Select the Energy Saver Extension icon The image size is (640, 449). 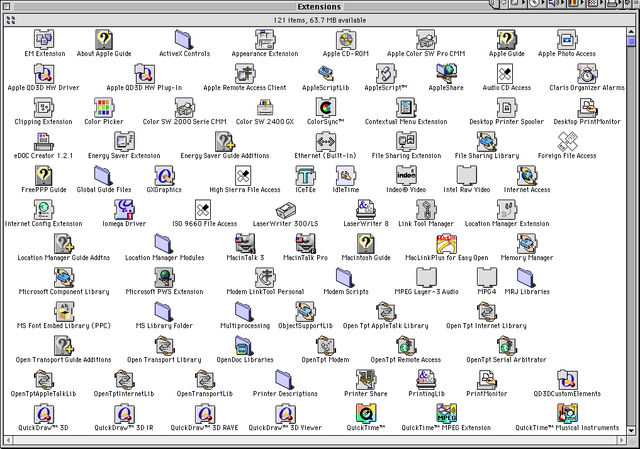(124, 141)
